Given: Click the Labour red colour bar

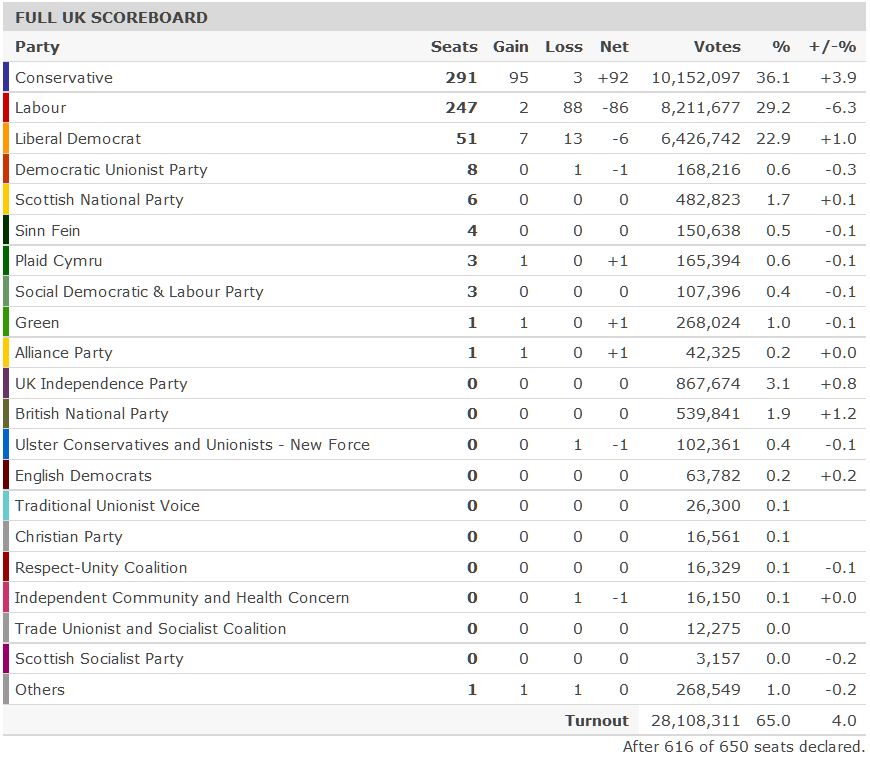Looking at the screenshot, I should point(6,108).
